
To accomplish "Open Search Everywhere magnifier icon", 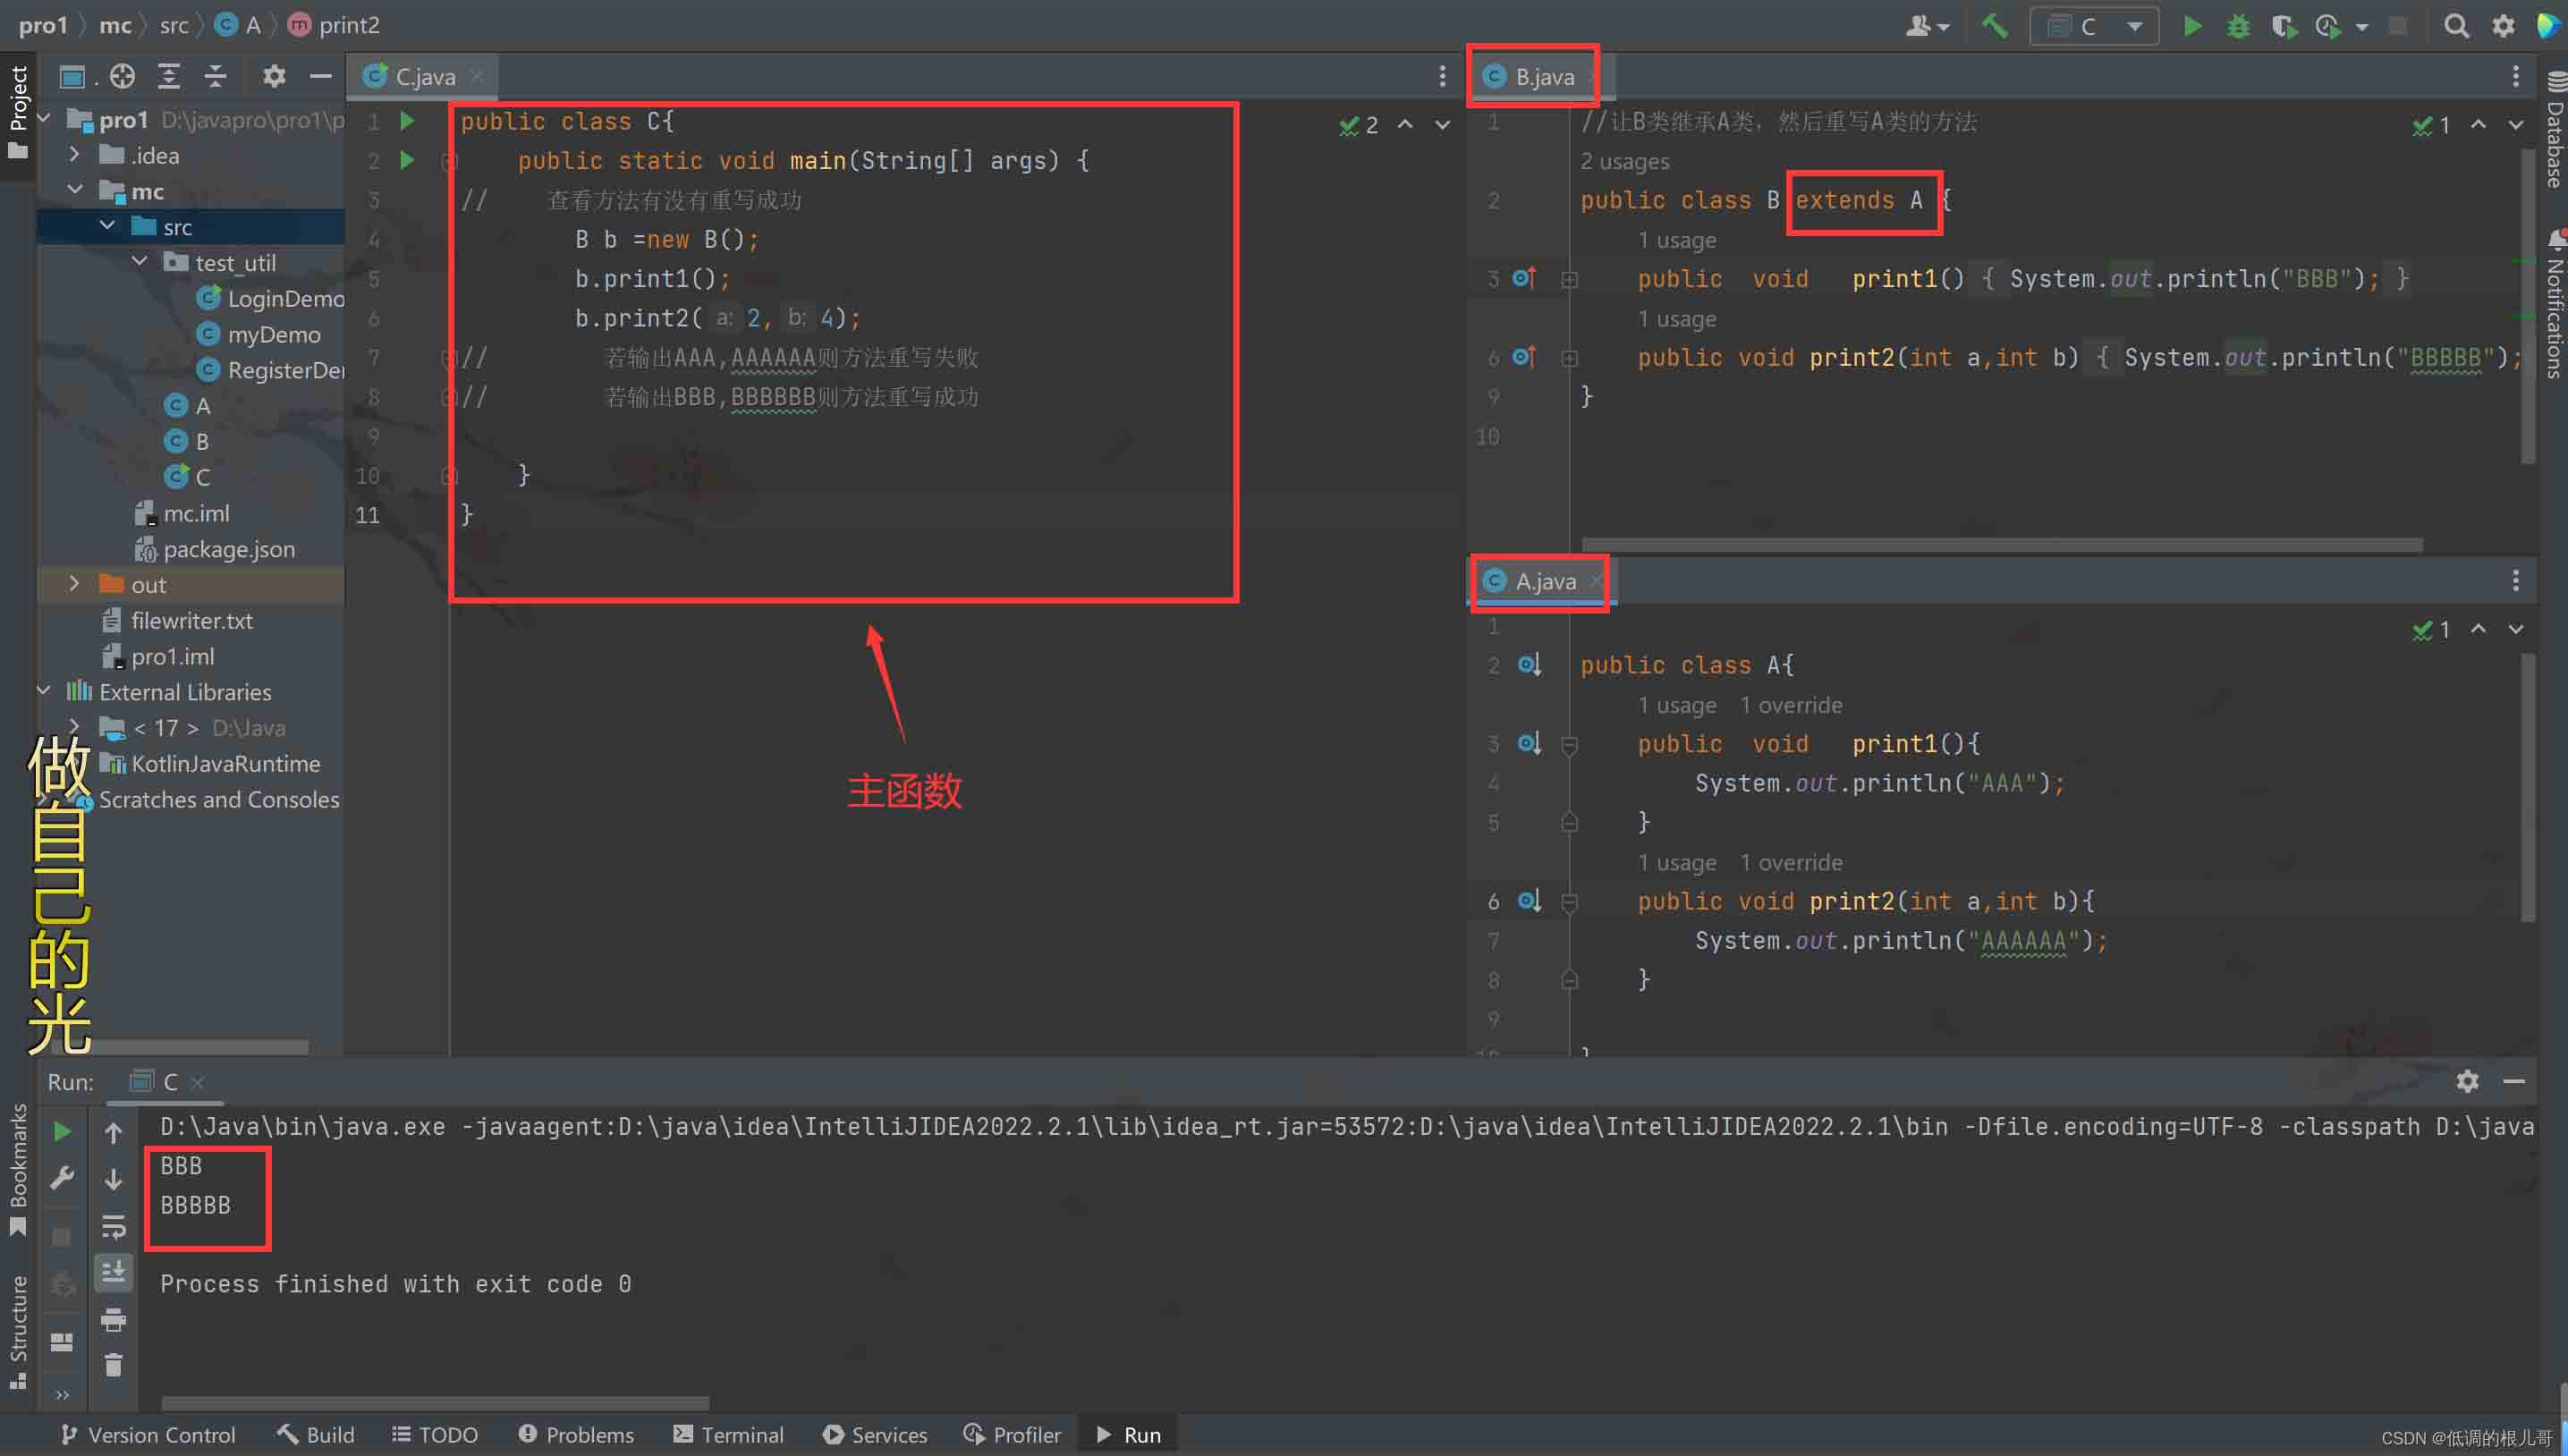I will point(2456,26).
